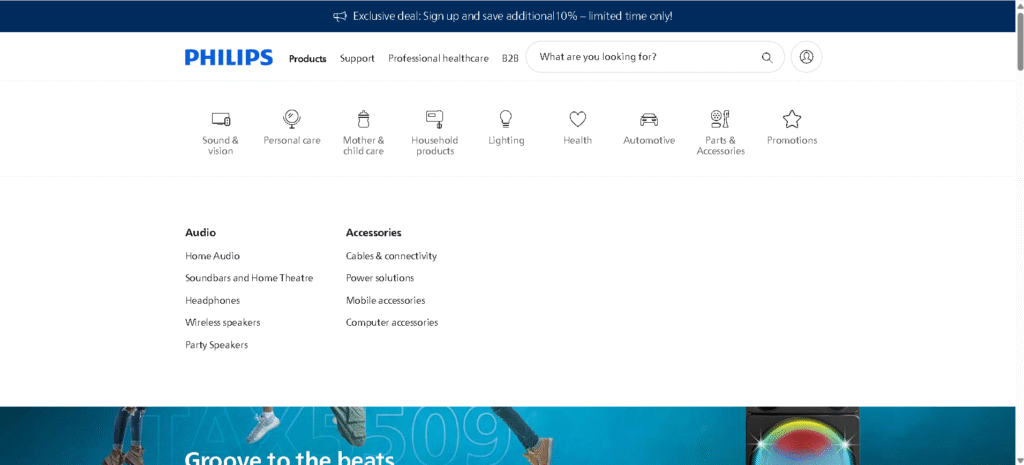Screen dimensions: 1024x465
Task: Choose the Household products icon
Action: point(434,119)
